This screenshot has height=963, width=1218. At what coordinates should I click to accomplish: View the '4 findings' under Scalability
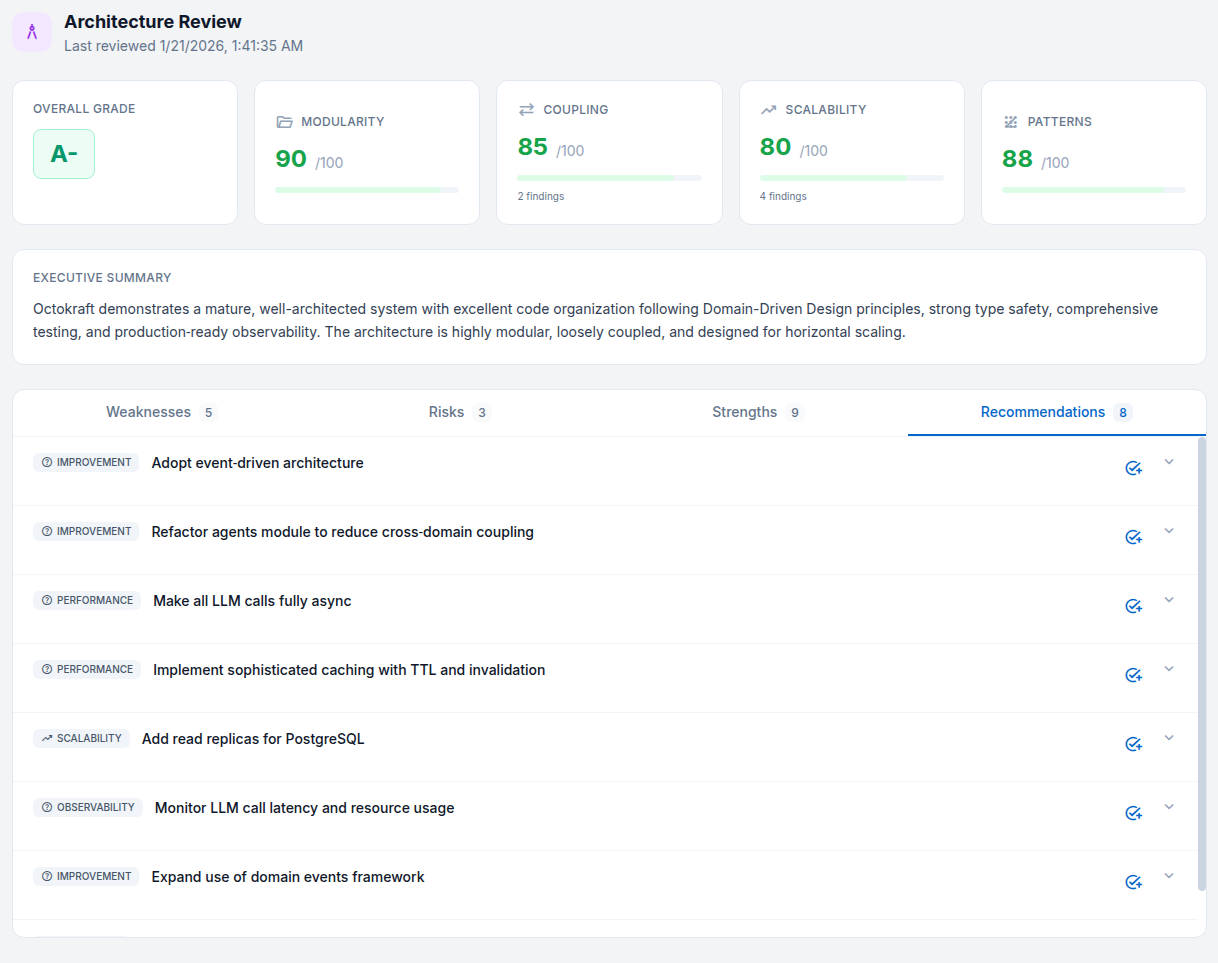(783, 196)
